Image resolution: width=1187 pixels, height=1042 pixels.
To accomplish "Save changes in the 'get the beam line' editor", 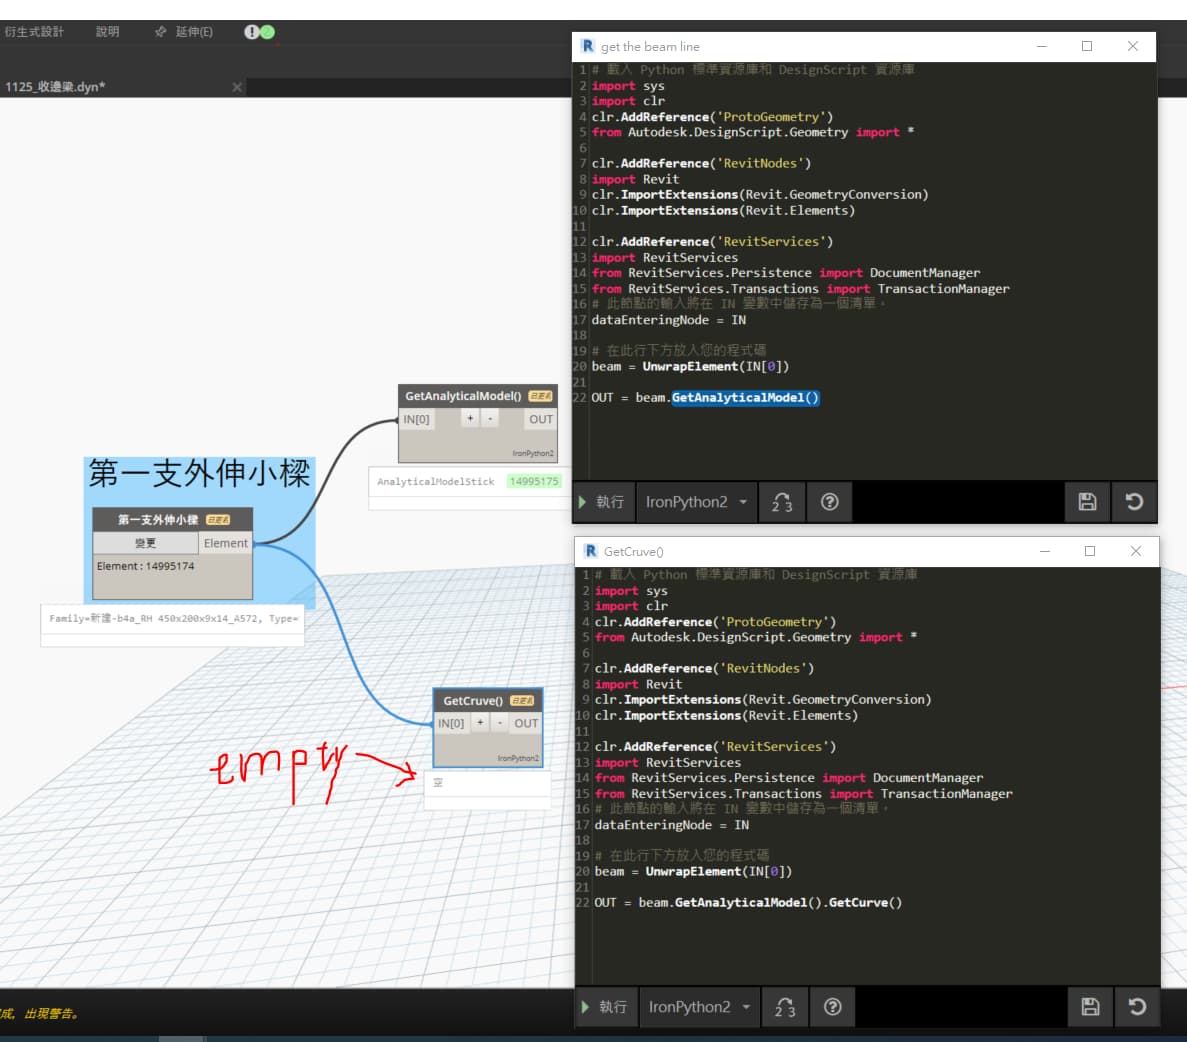I will point(1087,502).
